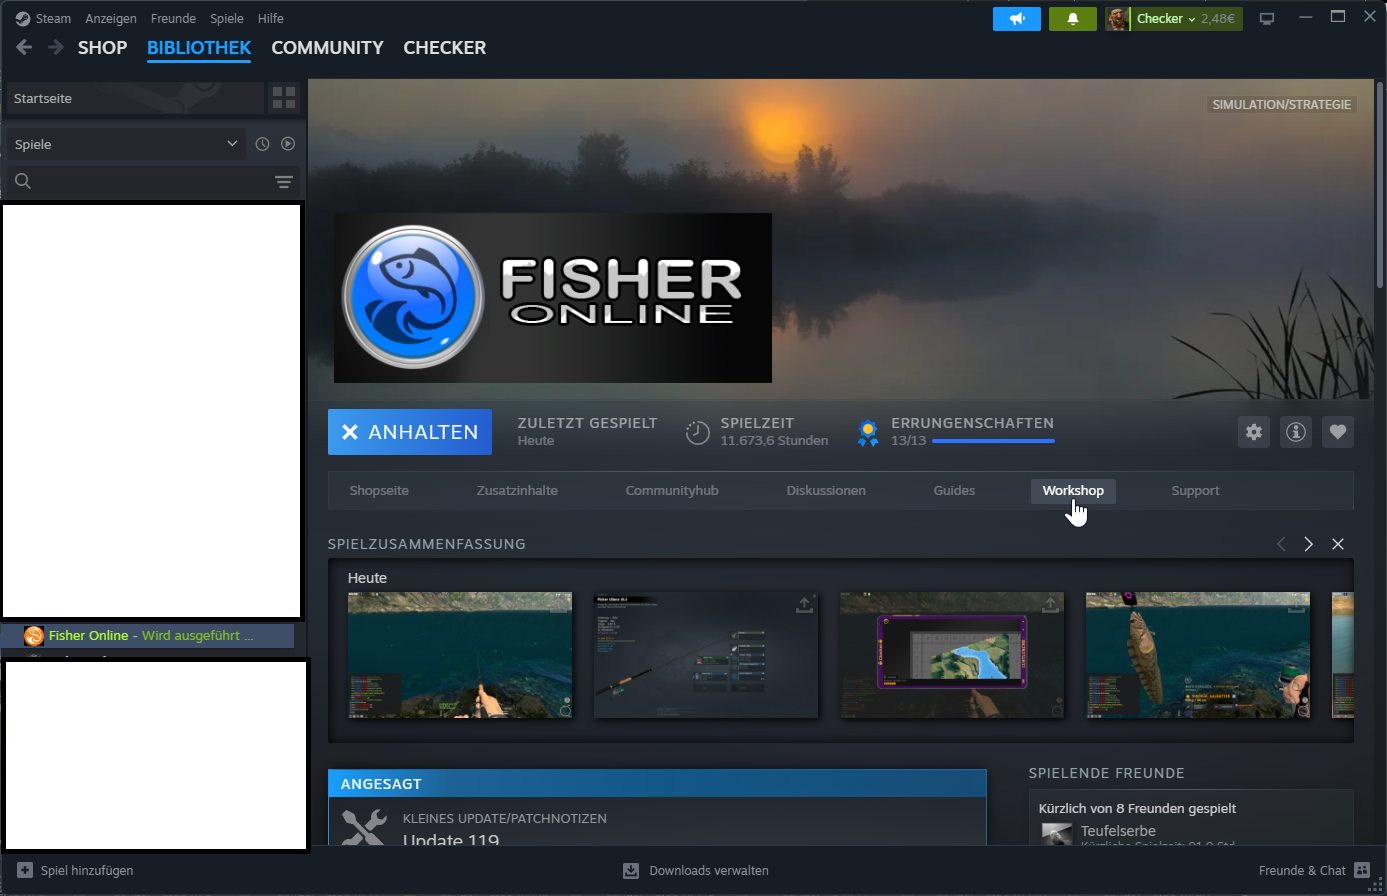
Task: Toggle ready-to-play games filter icon
Action: pyautogui.click(x=288, y=144)
